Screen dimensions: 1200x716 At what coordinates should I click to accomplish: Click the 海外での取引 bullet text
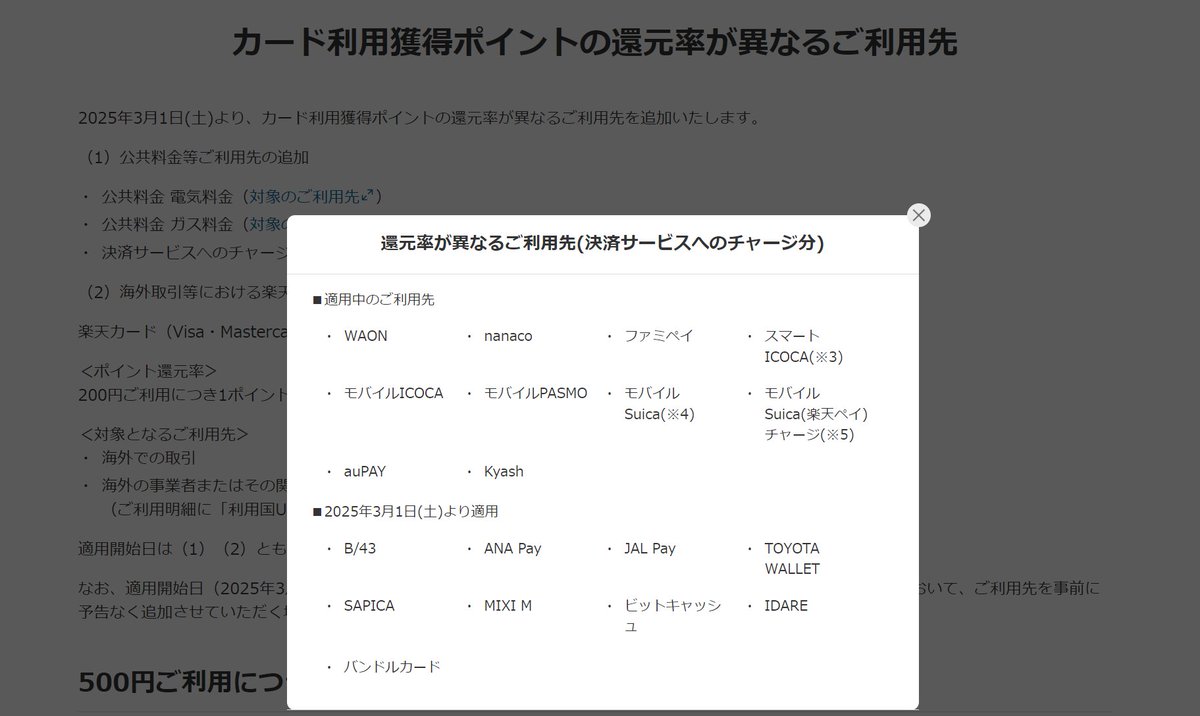coord(149,457)
